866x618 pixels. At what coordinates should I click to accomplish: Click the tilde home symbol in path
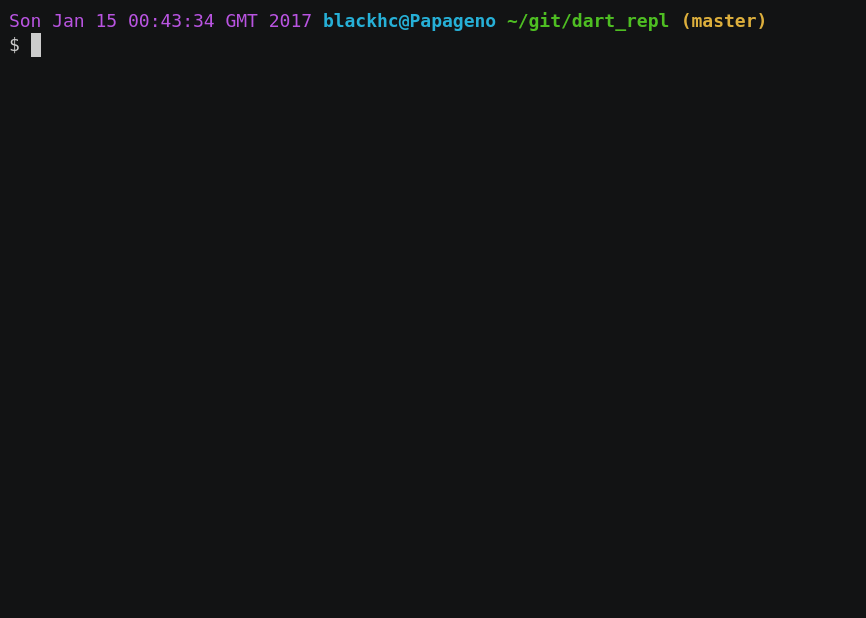(512, 21)
